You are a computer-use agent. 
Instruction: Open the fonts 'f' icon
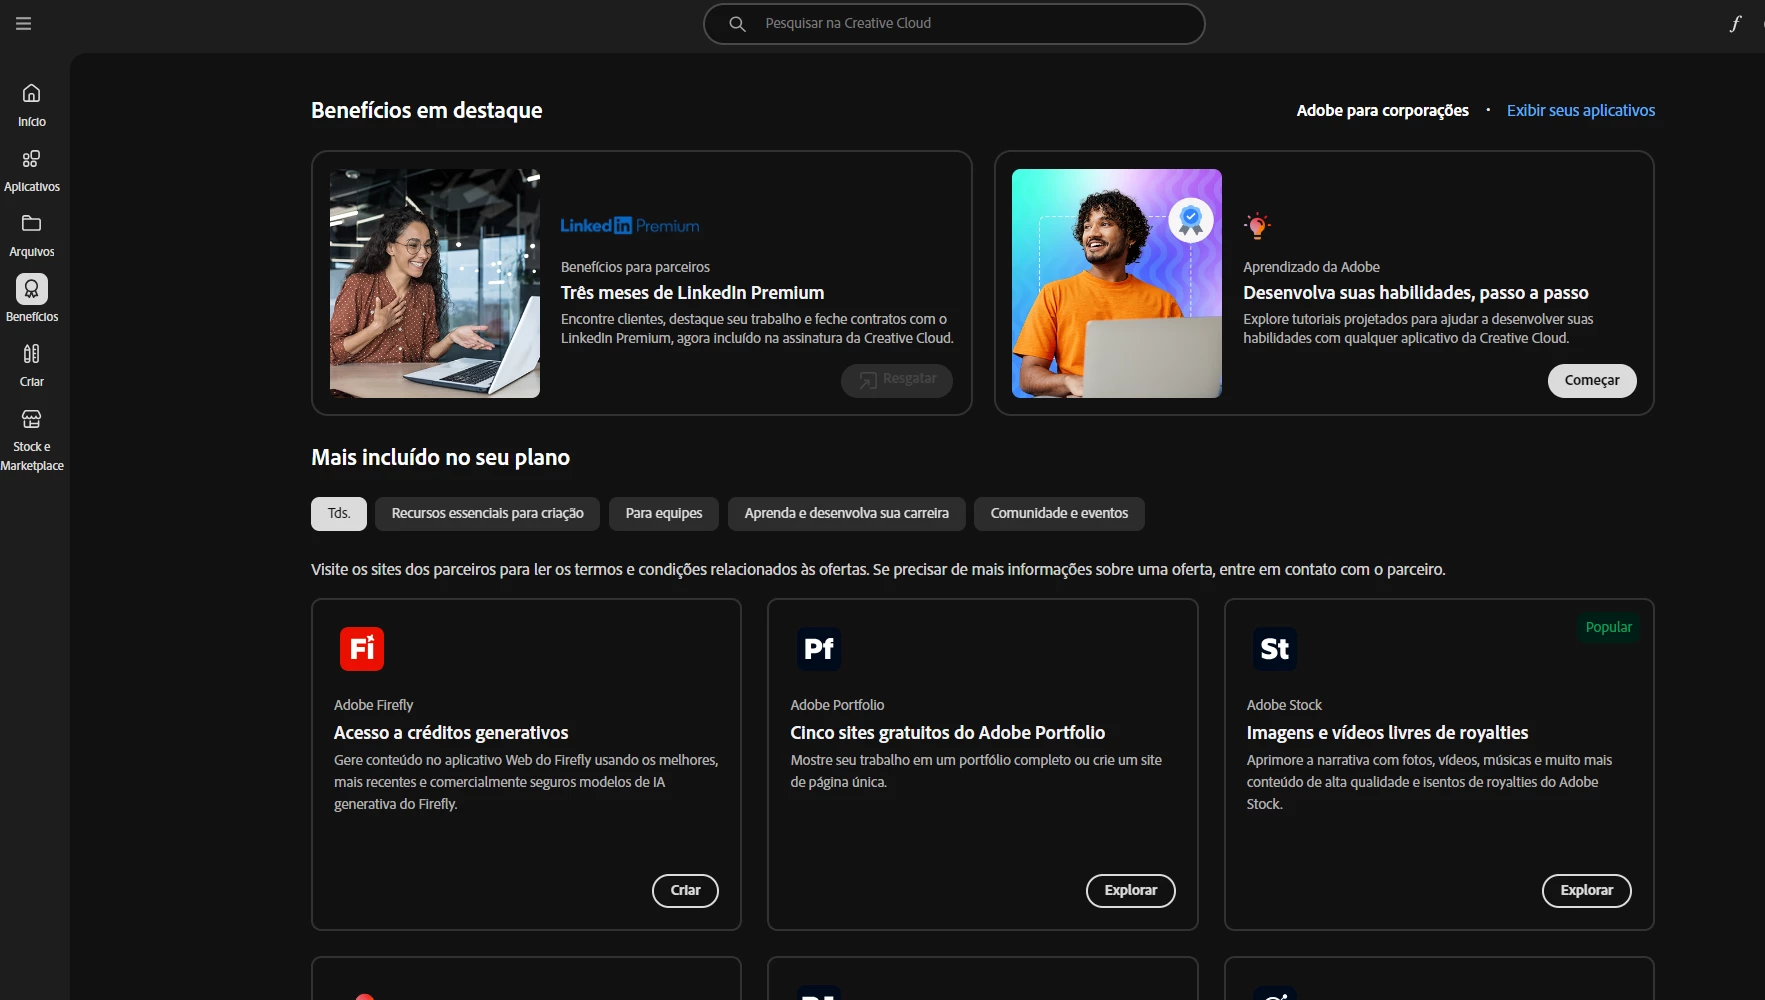(x=1735, y=24)
